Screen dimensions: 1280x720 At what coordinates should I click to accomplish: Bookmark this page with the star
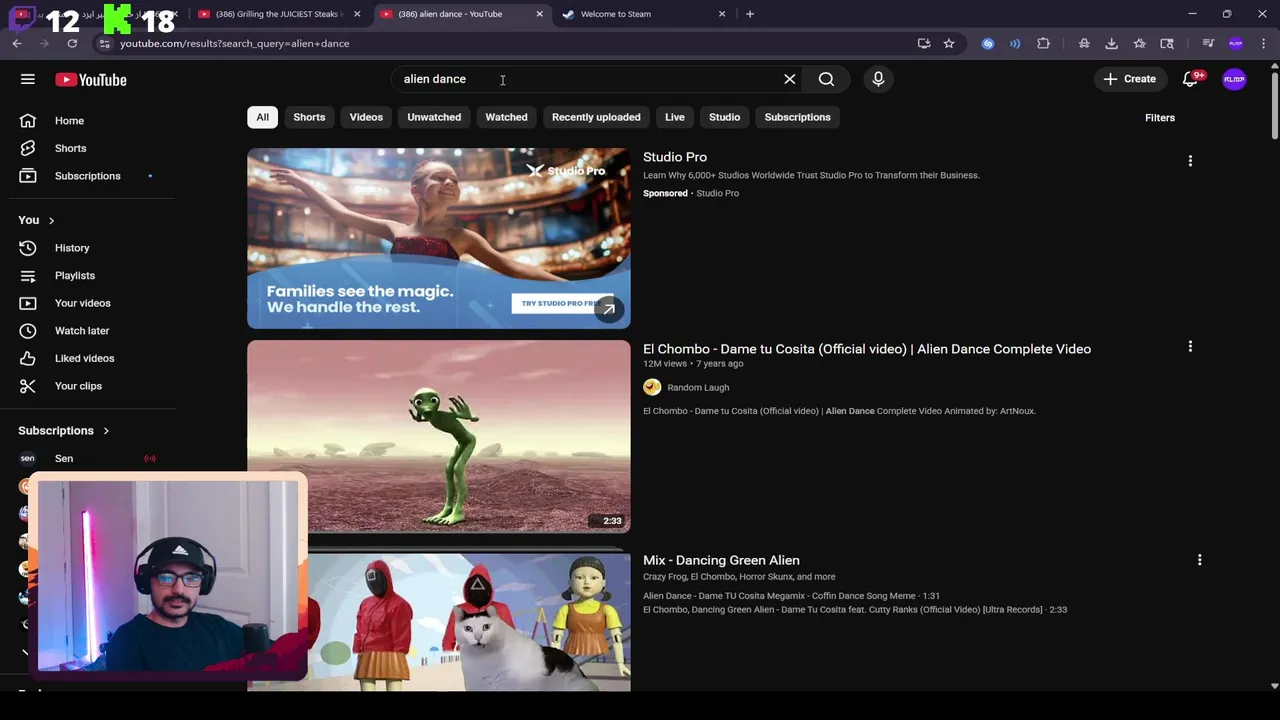(x=949, y=43)
